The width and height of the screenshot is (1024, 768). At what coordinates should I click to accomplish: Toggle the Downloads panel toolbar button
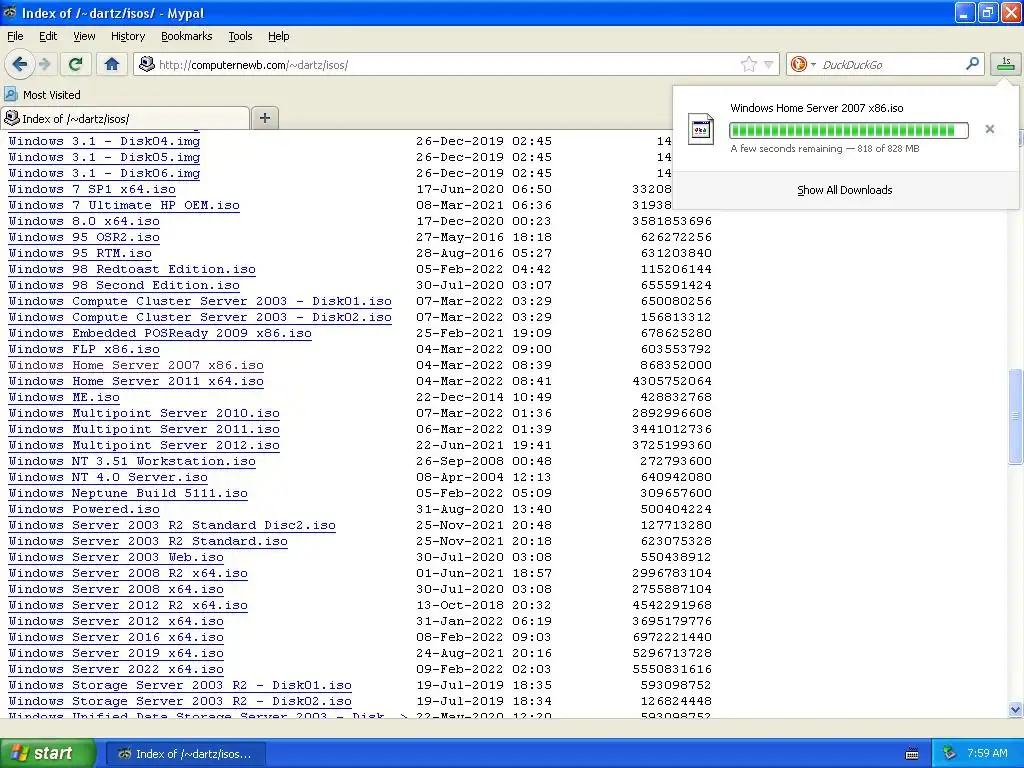pos(1006,63)
